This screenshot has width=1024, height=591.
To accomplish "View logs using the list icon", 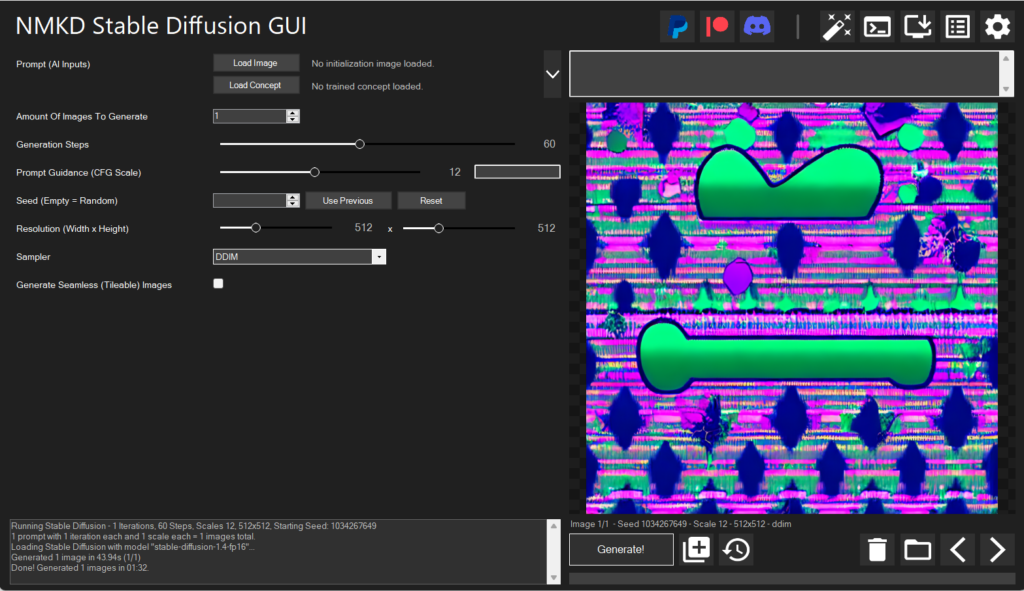I will 957,27.
